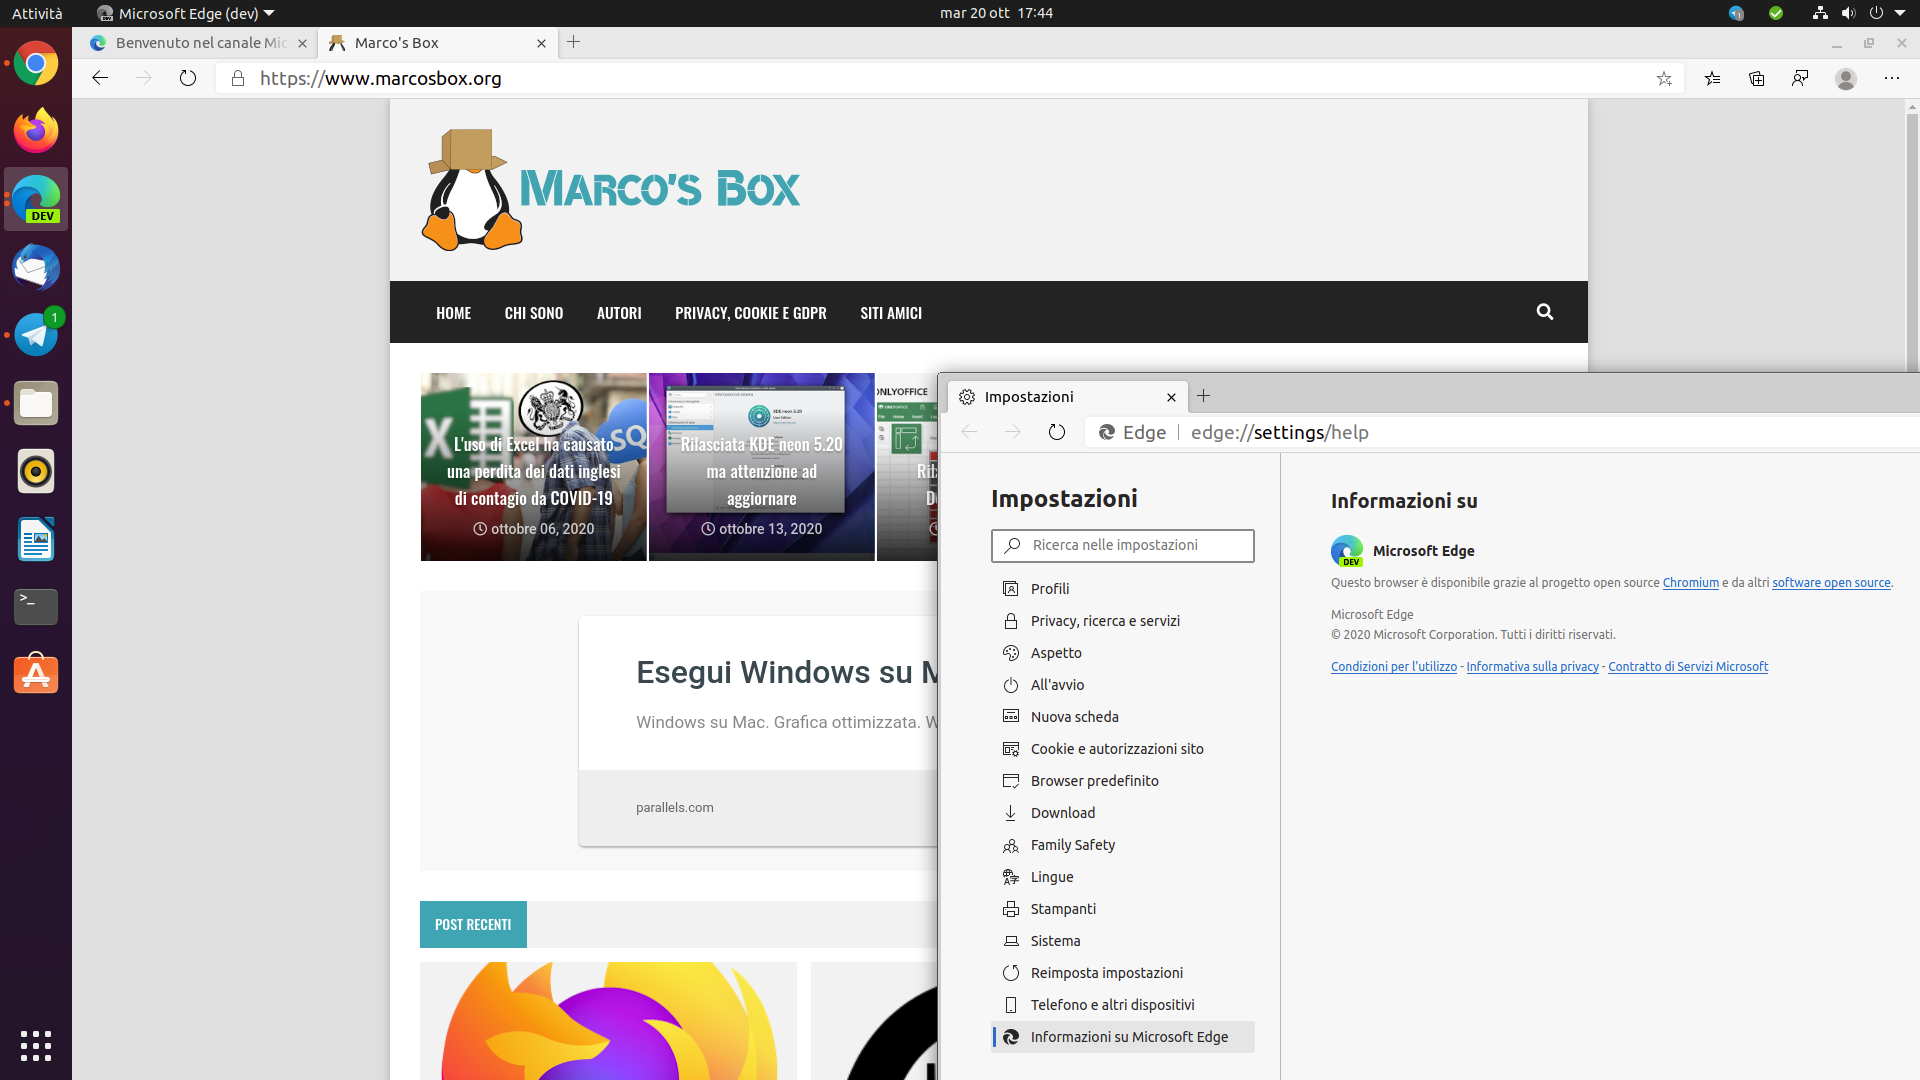Open the CHI SONO menu item
The image size is (1920, 1080).
[534, 312]
